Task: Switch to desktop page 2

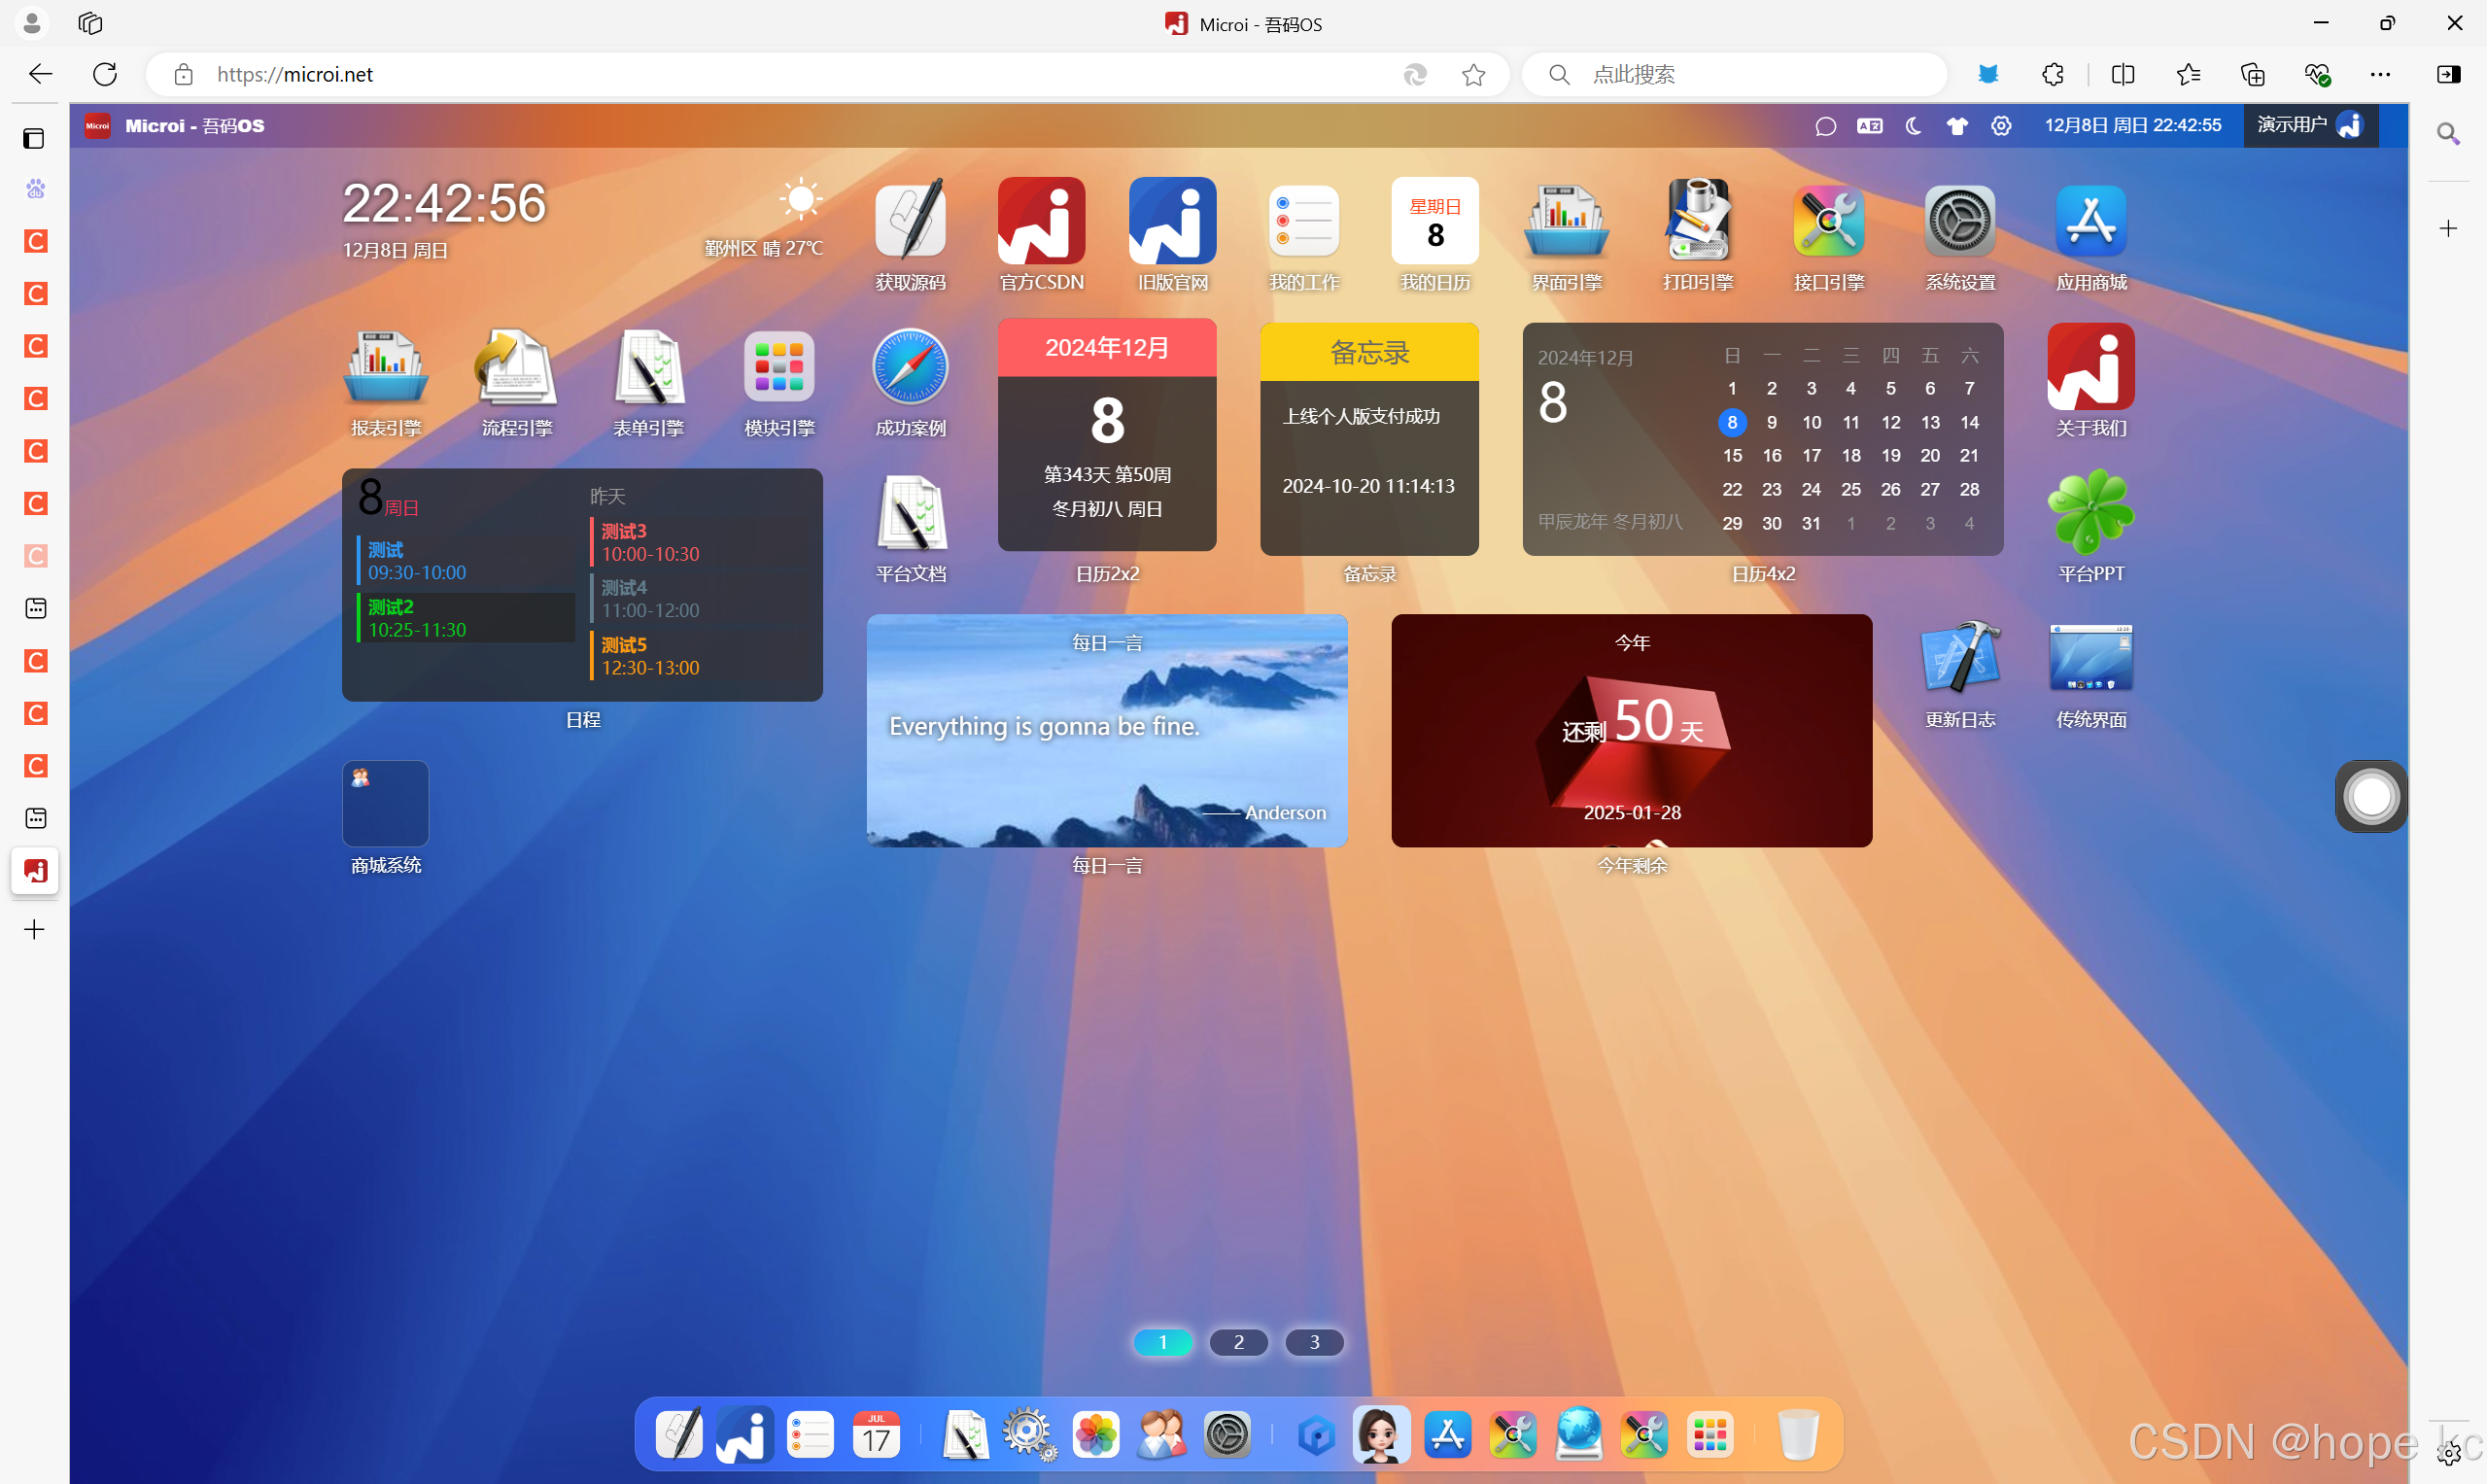Action: coord(1238,1342)
